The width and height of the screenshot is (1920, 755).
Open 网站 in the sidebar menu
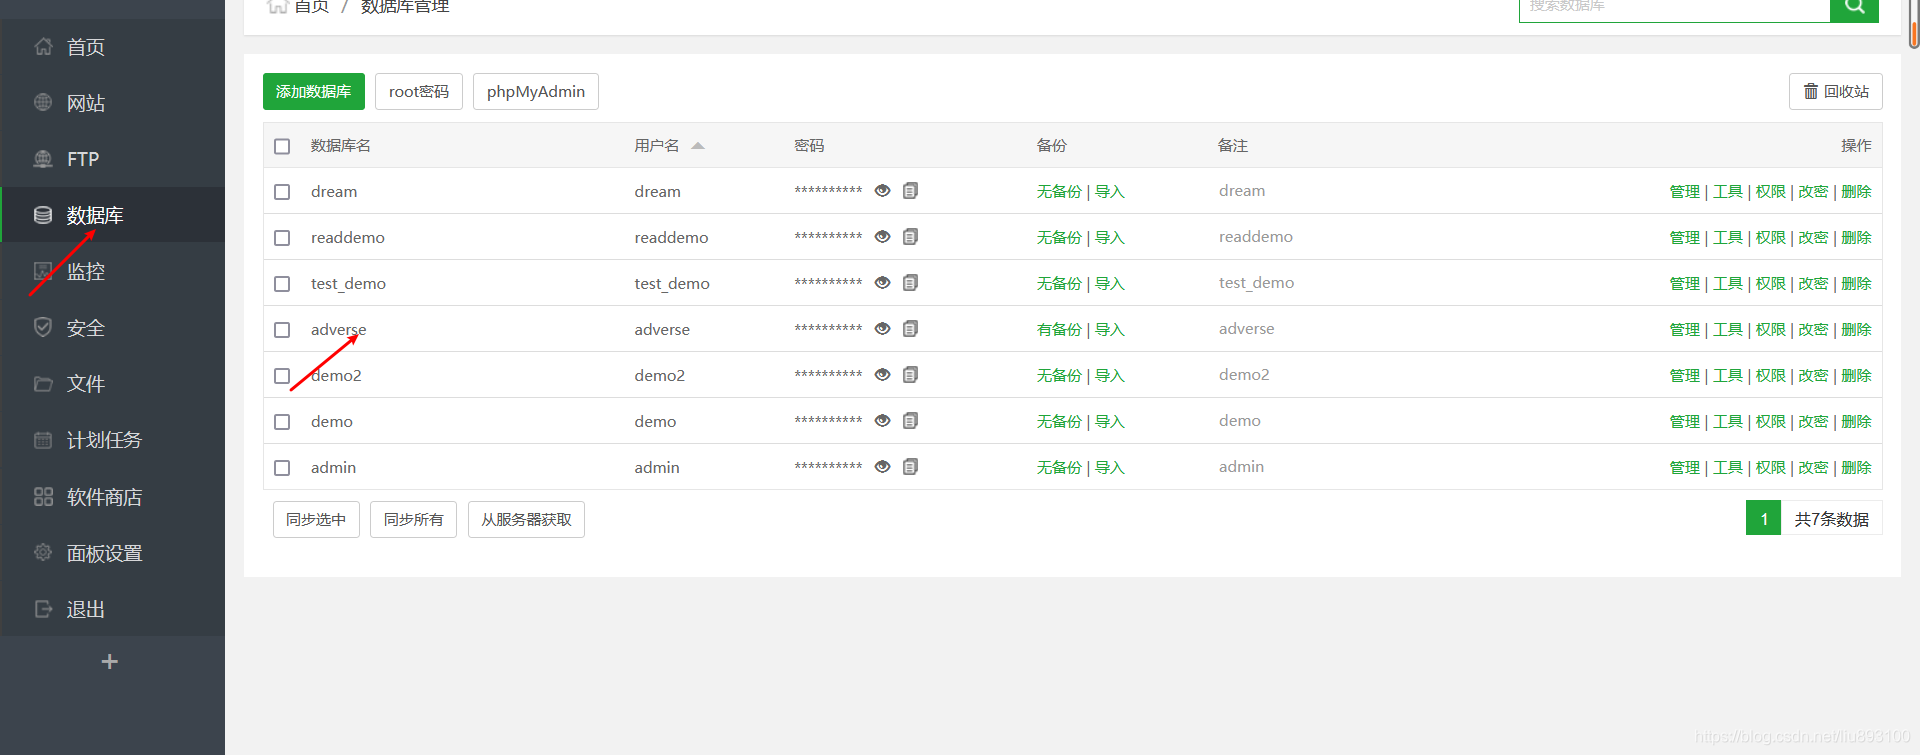(x=86, y=103)
